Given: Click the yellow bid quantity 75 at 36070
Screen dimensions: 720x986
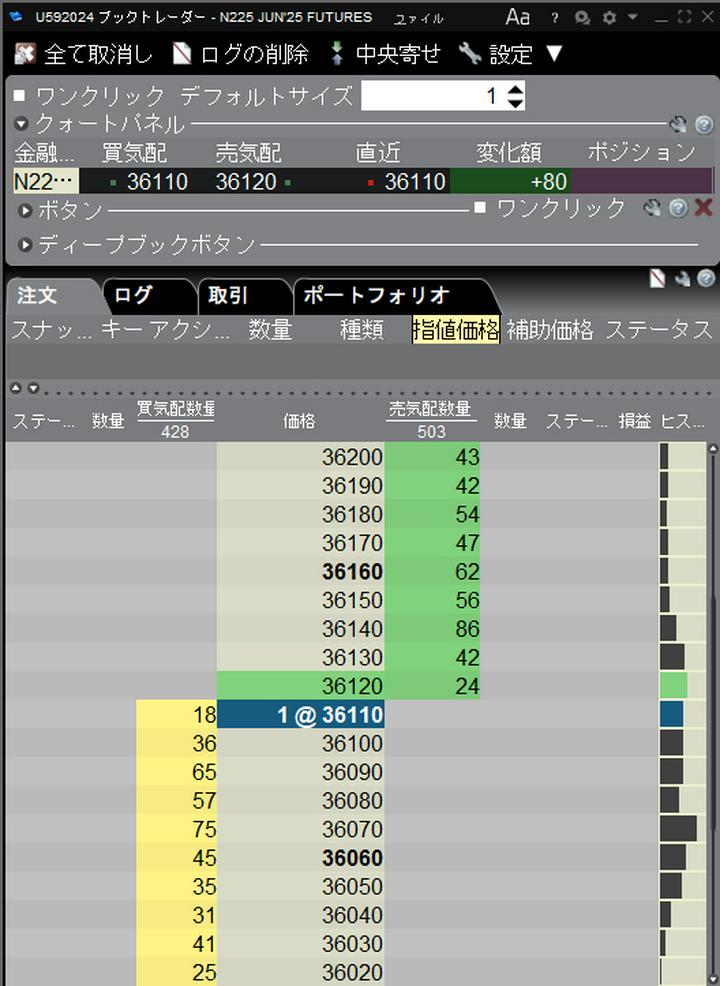Looking at the screenshot, I should pyautogui.click(x=176, y=829).
